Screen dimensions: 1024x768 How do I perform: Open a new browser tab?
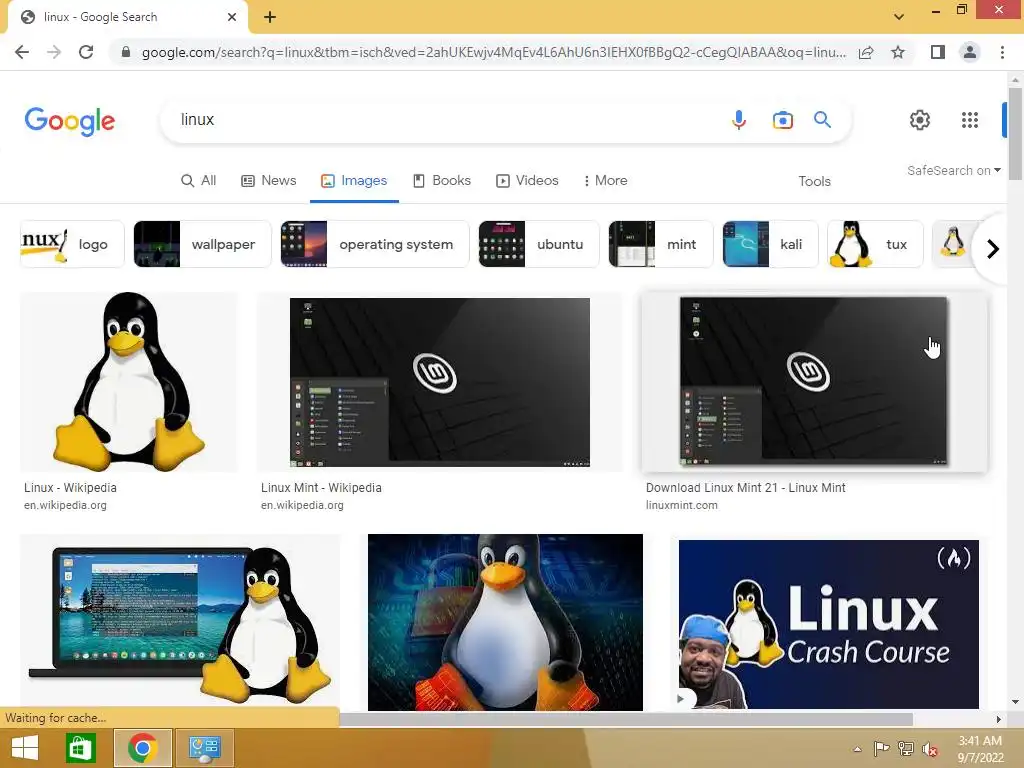coord(270,18)
